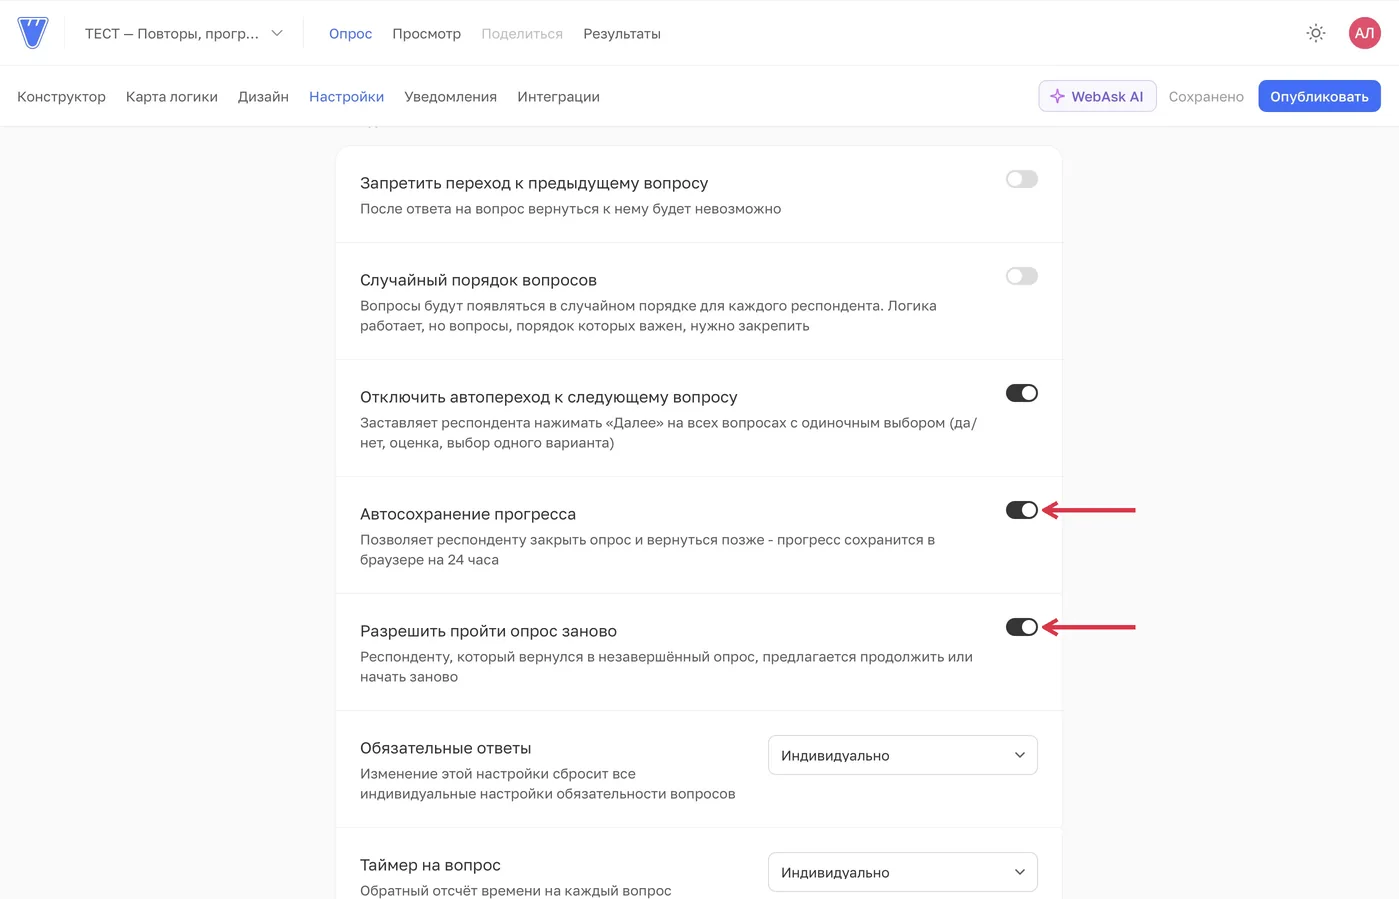Select the Настройки section

click(346, 96)
